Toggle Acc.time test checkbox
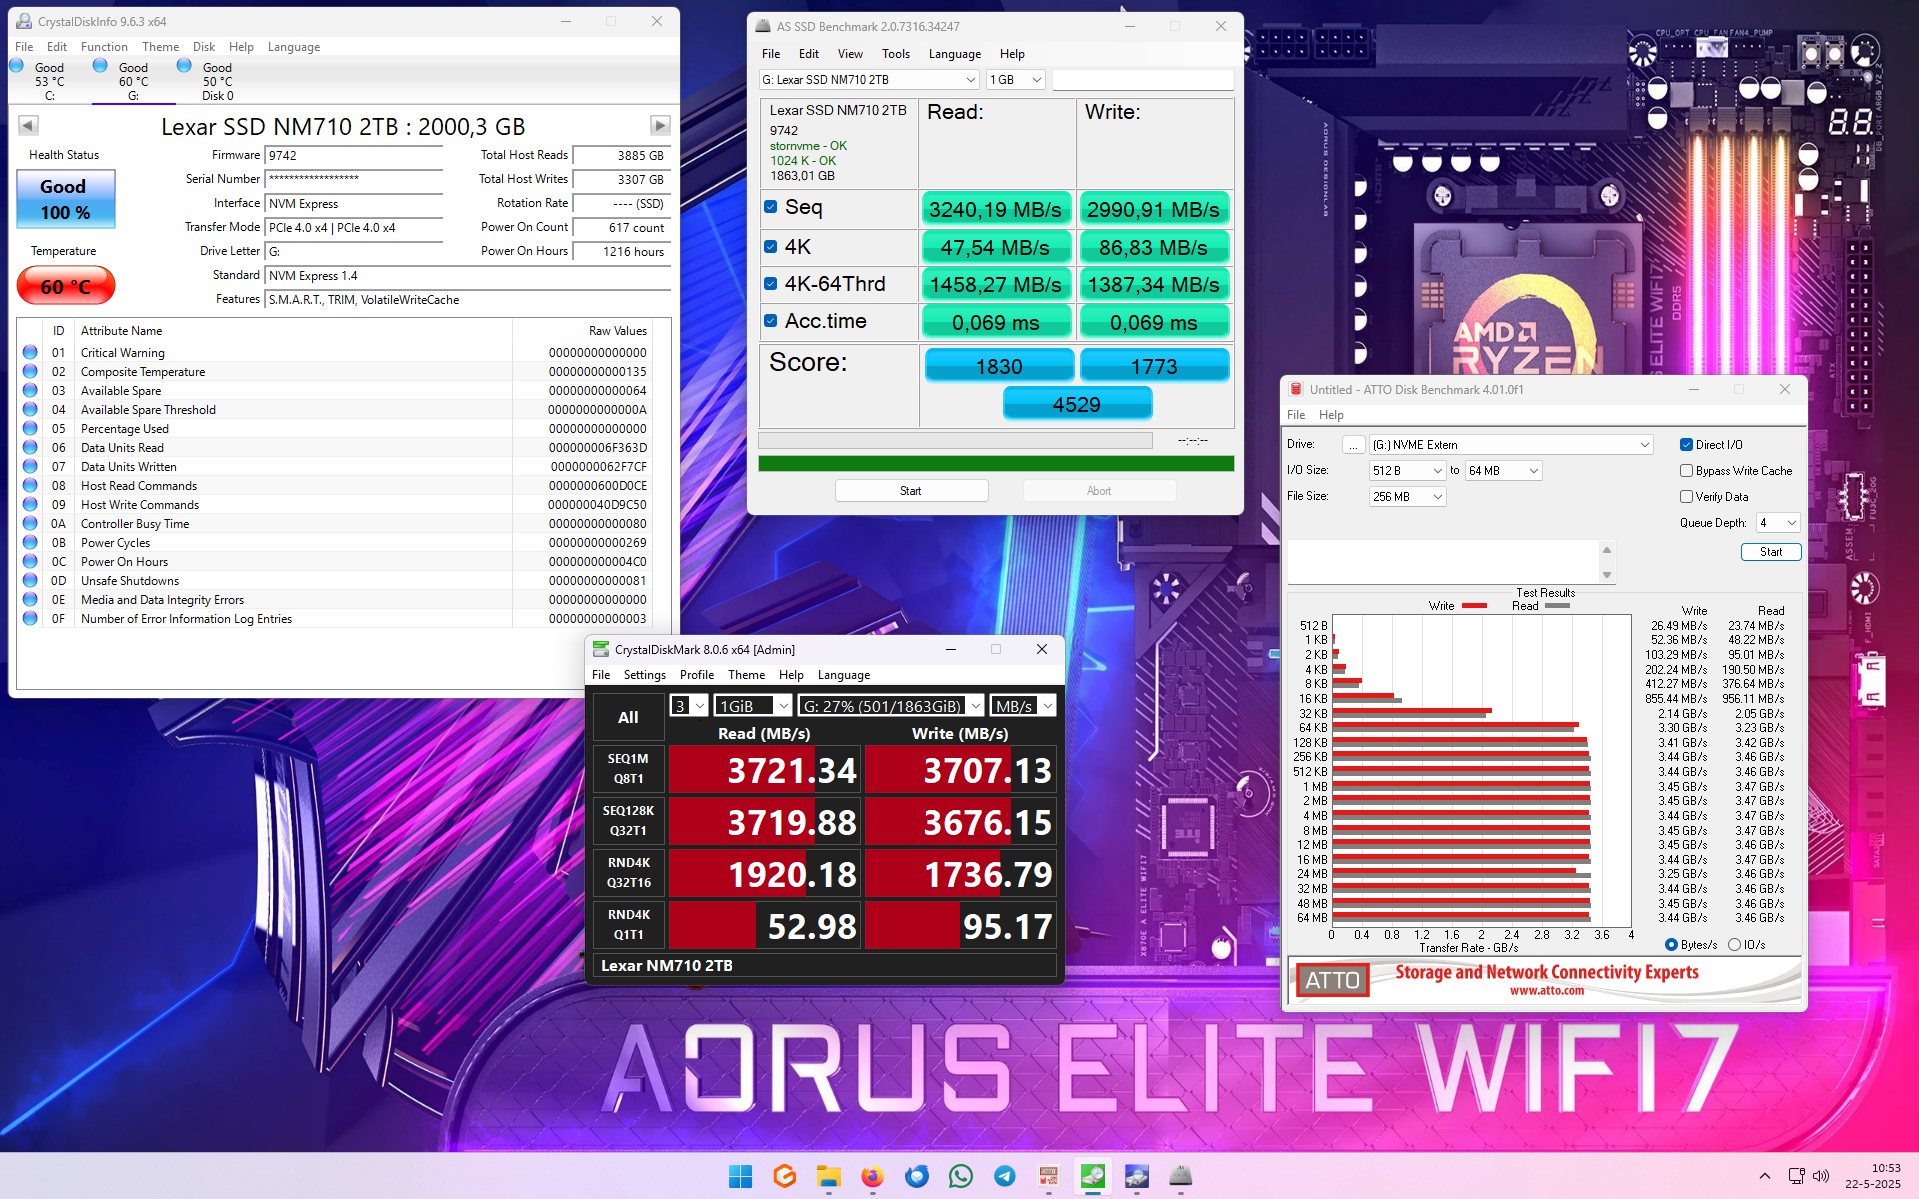The width and height of the screenshot is (1919, 1199). coord(771,321)
